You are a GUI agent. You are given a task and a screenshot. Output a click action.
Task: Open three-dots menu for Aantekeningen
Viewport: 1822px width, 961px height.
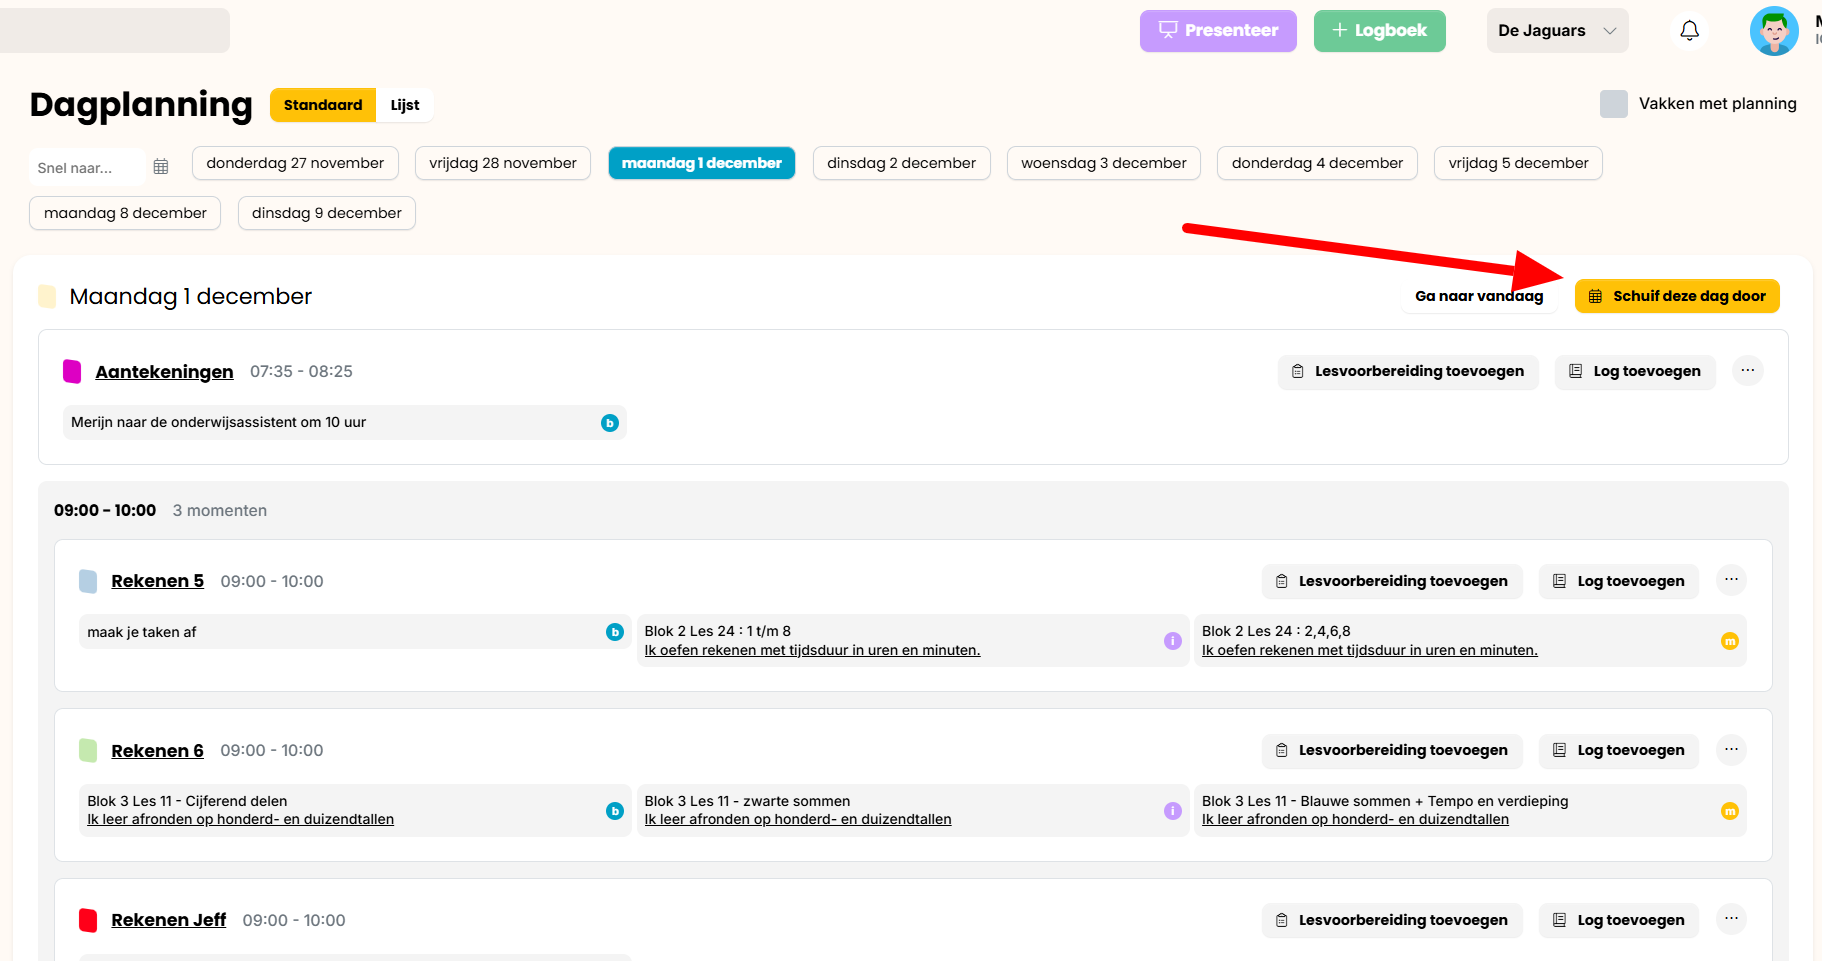1747,371
